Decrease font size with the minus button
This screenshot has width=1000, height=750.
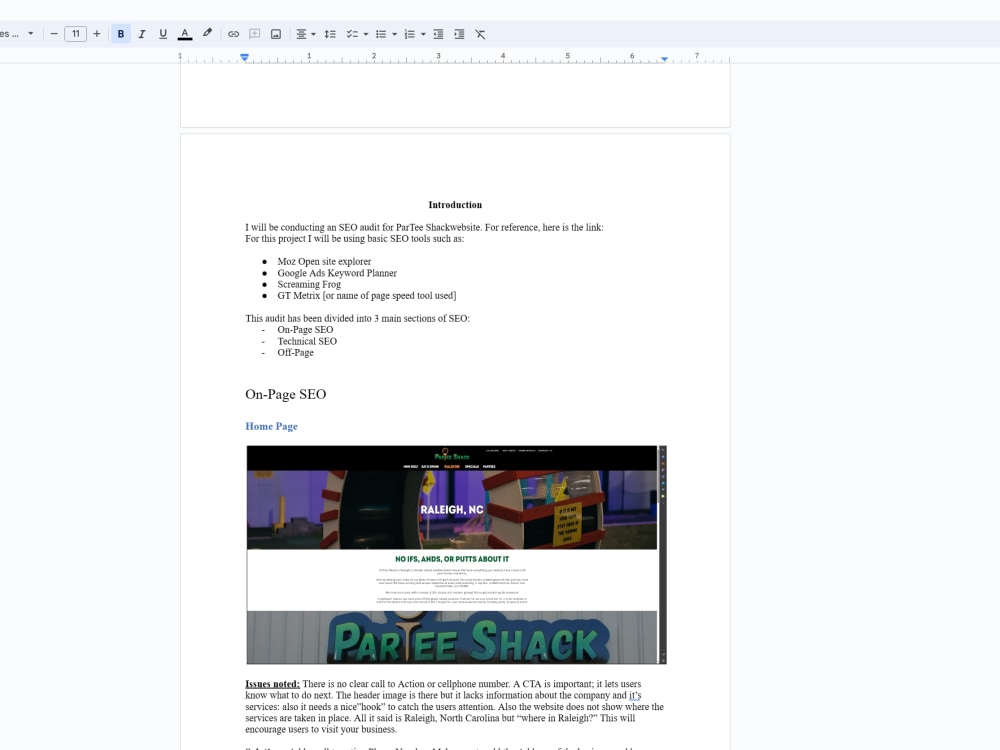click(x=54, y=34)
